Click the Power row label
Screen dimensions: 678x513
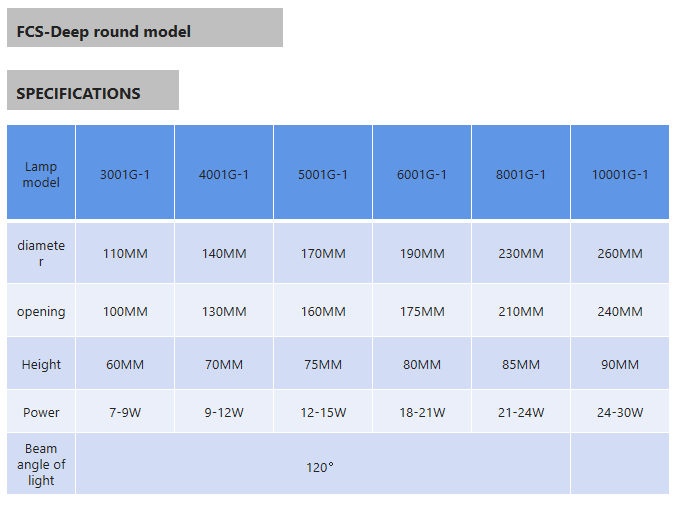41,412
